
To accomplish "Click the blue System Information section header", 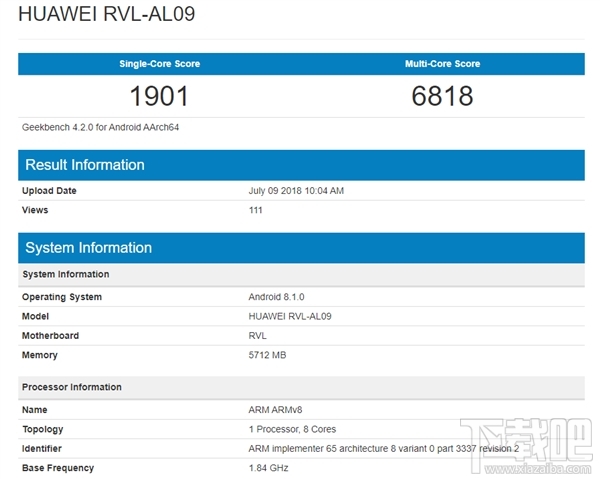I will pyautogui.click(x=301, y=248).
